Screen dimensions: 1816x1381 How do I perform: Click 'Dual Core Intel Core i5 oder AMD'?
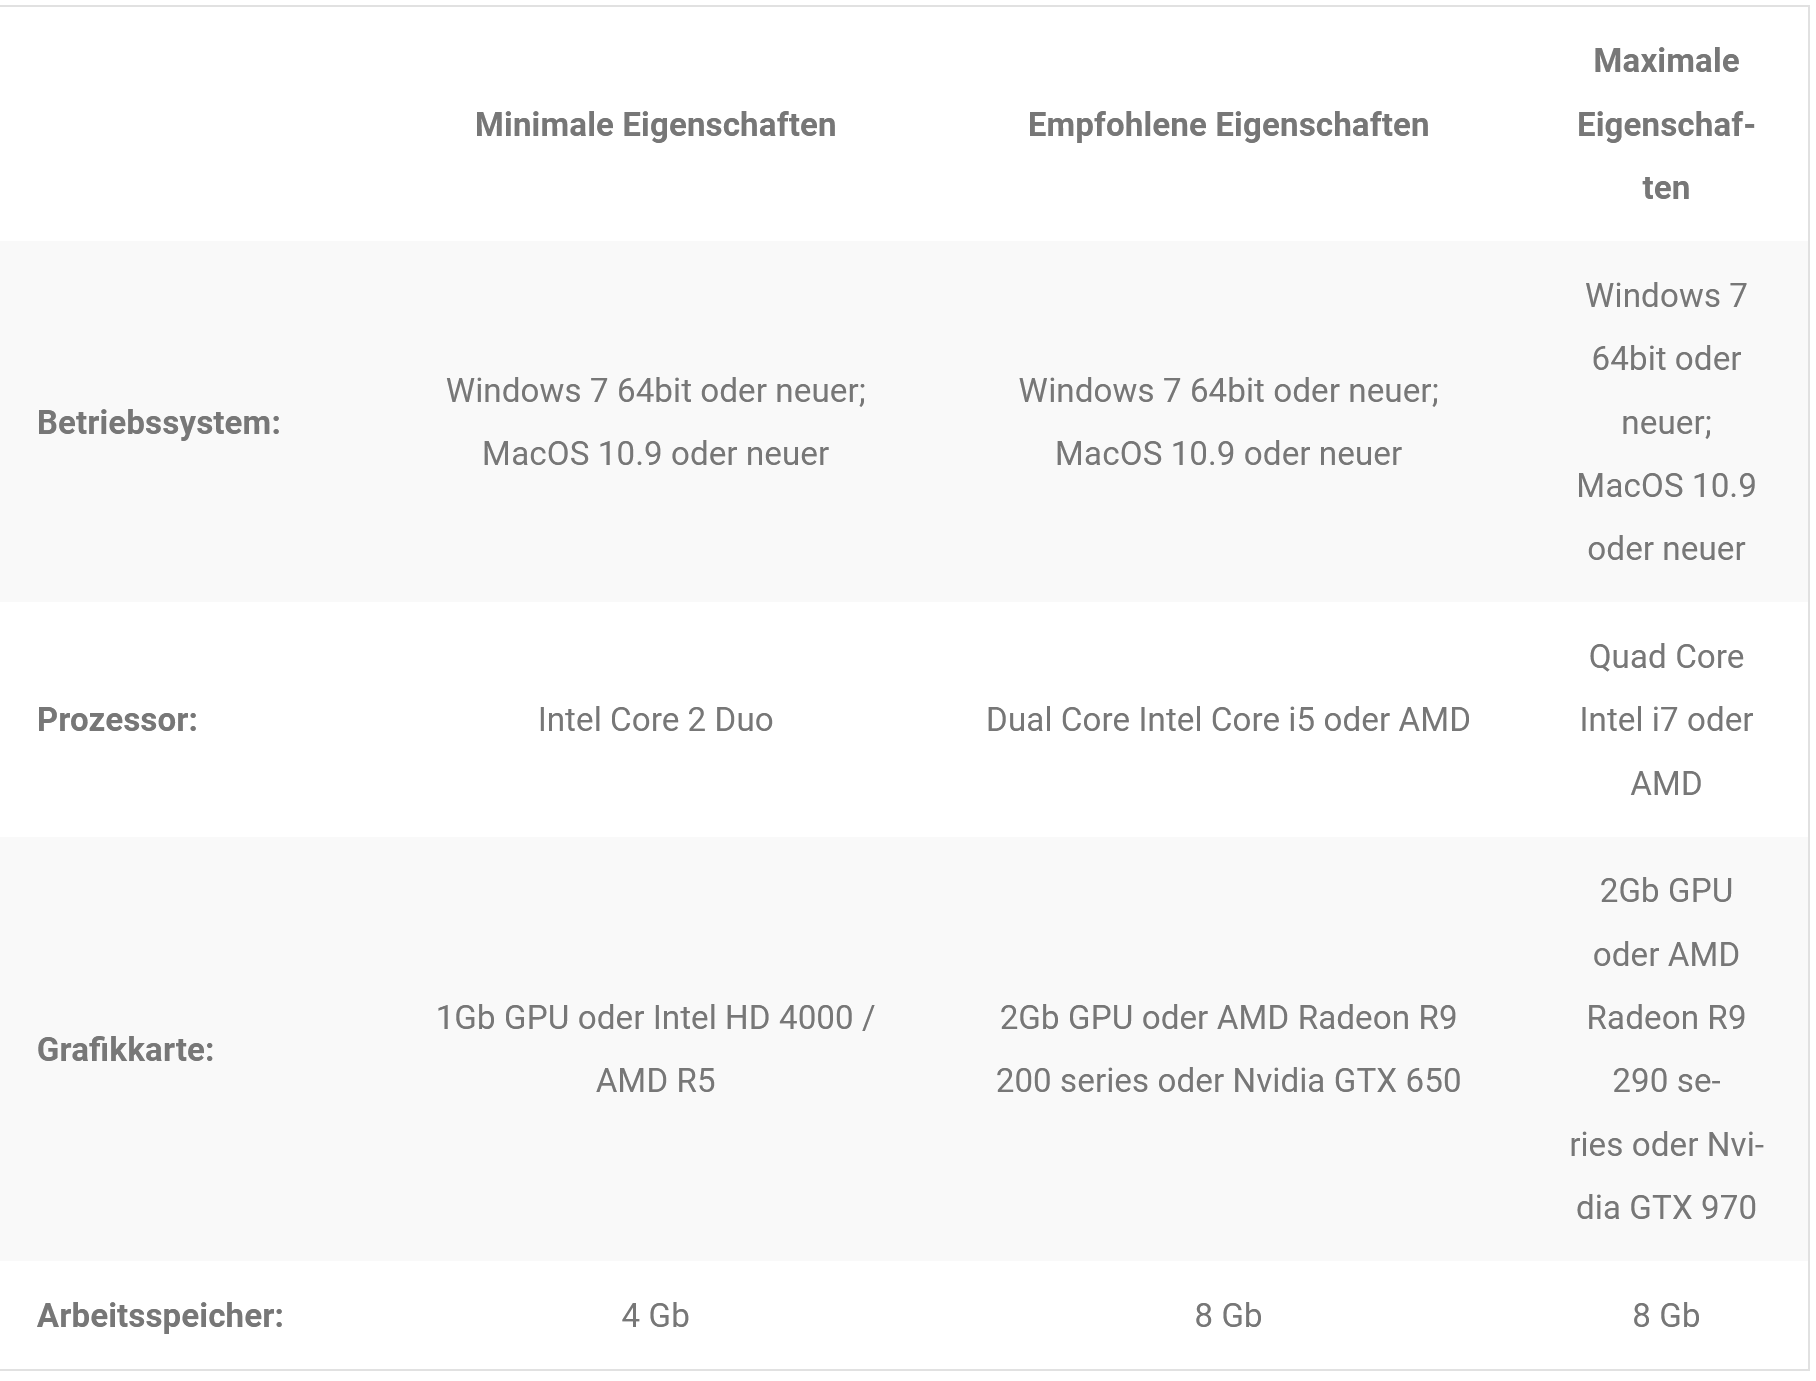[x=1228, y=719]
